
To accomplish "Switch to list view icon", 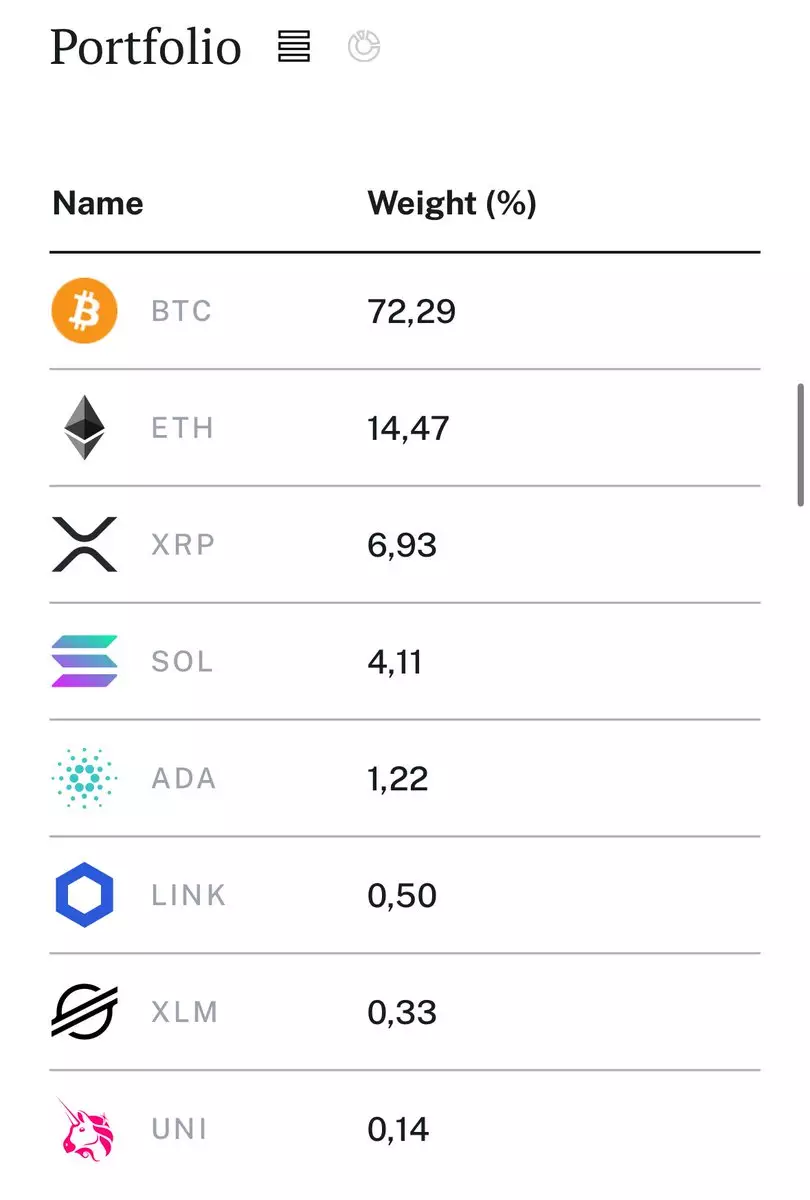I will tap(294, 46).
